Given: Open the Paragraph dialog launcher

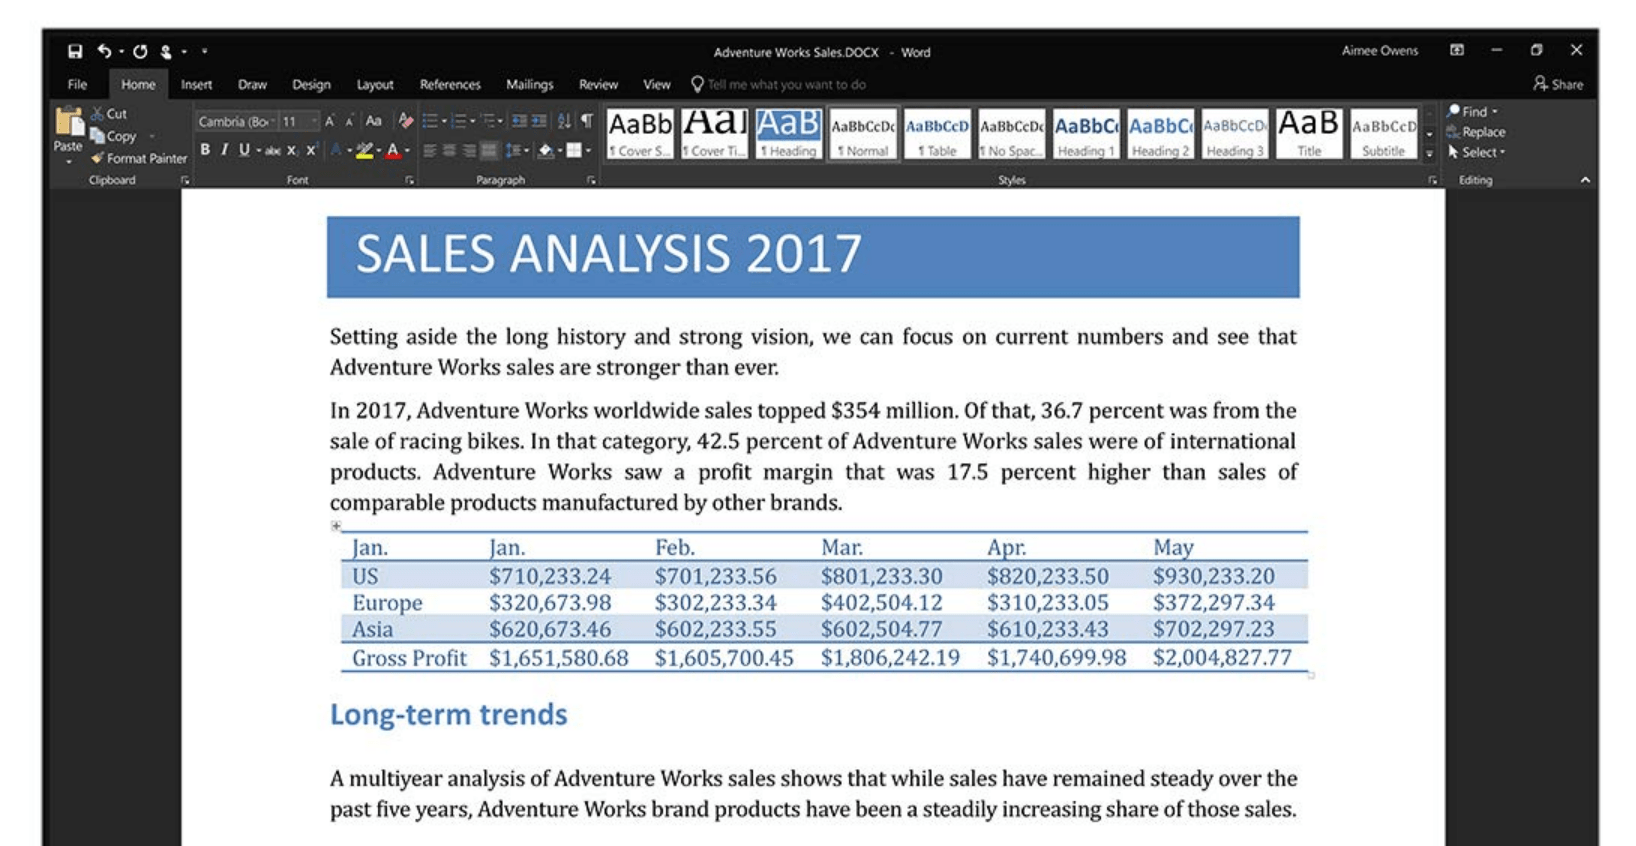Looking at the screenshot, I should (x=591, y=181).
